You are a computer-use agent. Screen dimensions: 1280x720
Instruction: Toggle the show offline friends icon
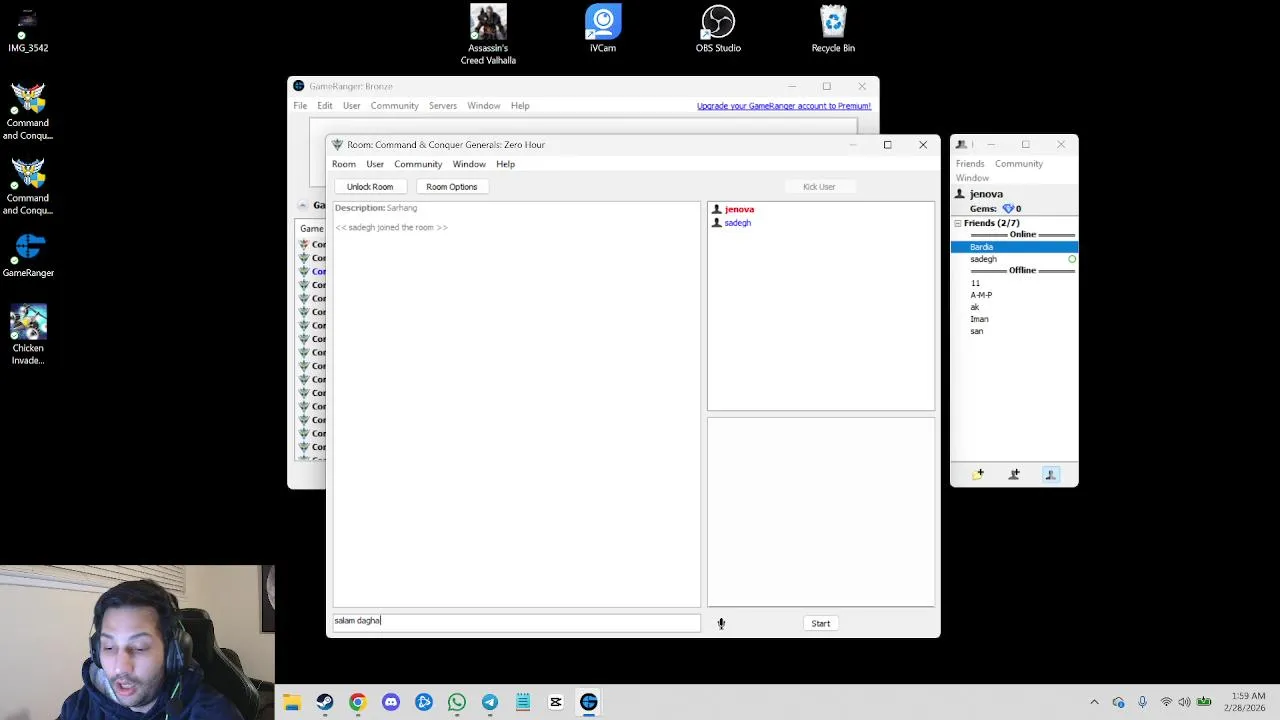point(1050,474)
